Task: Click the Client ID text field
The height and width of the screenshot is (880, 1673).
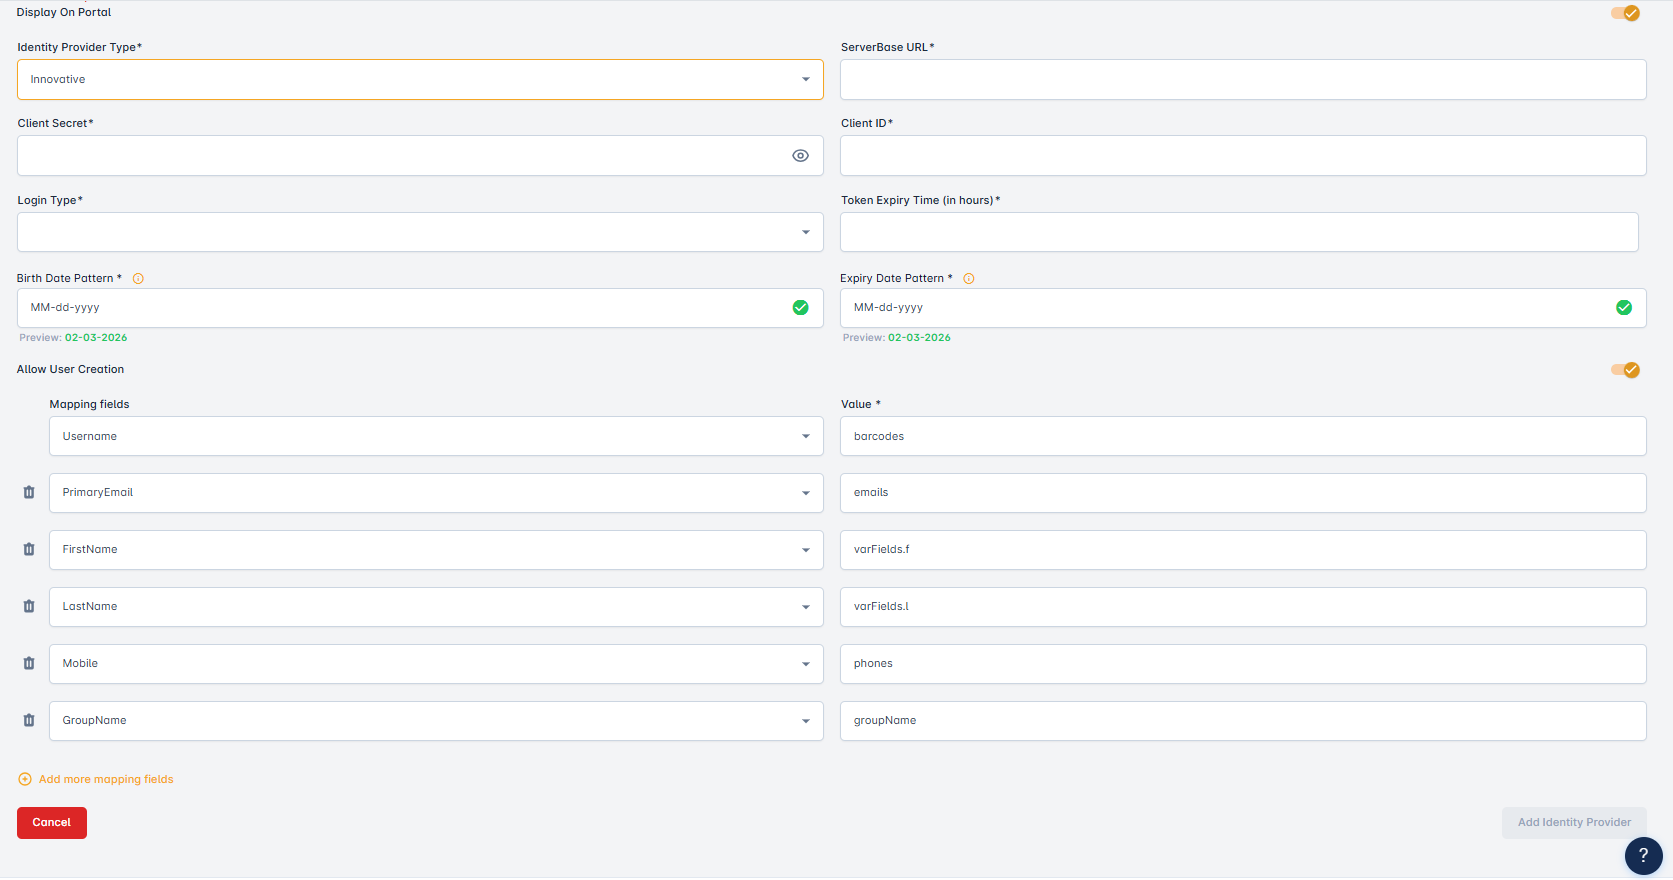Action: click(x=1242, y=156)
